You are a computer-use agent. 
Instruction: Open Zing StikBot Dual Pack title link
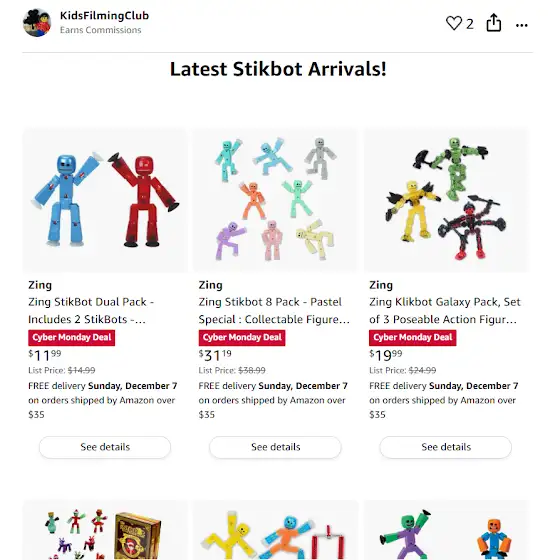coord(91,310)
